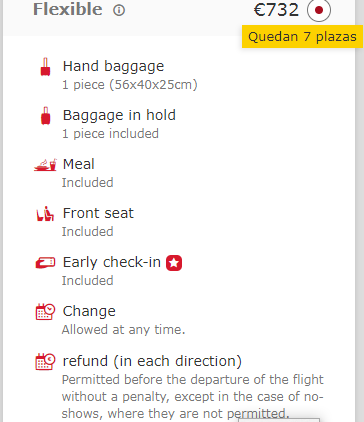Click the Quedan 7 plazas yellow badge
This screenshot has height=422, width=364.
[x=302, y=37]
